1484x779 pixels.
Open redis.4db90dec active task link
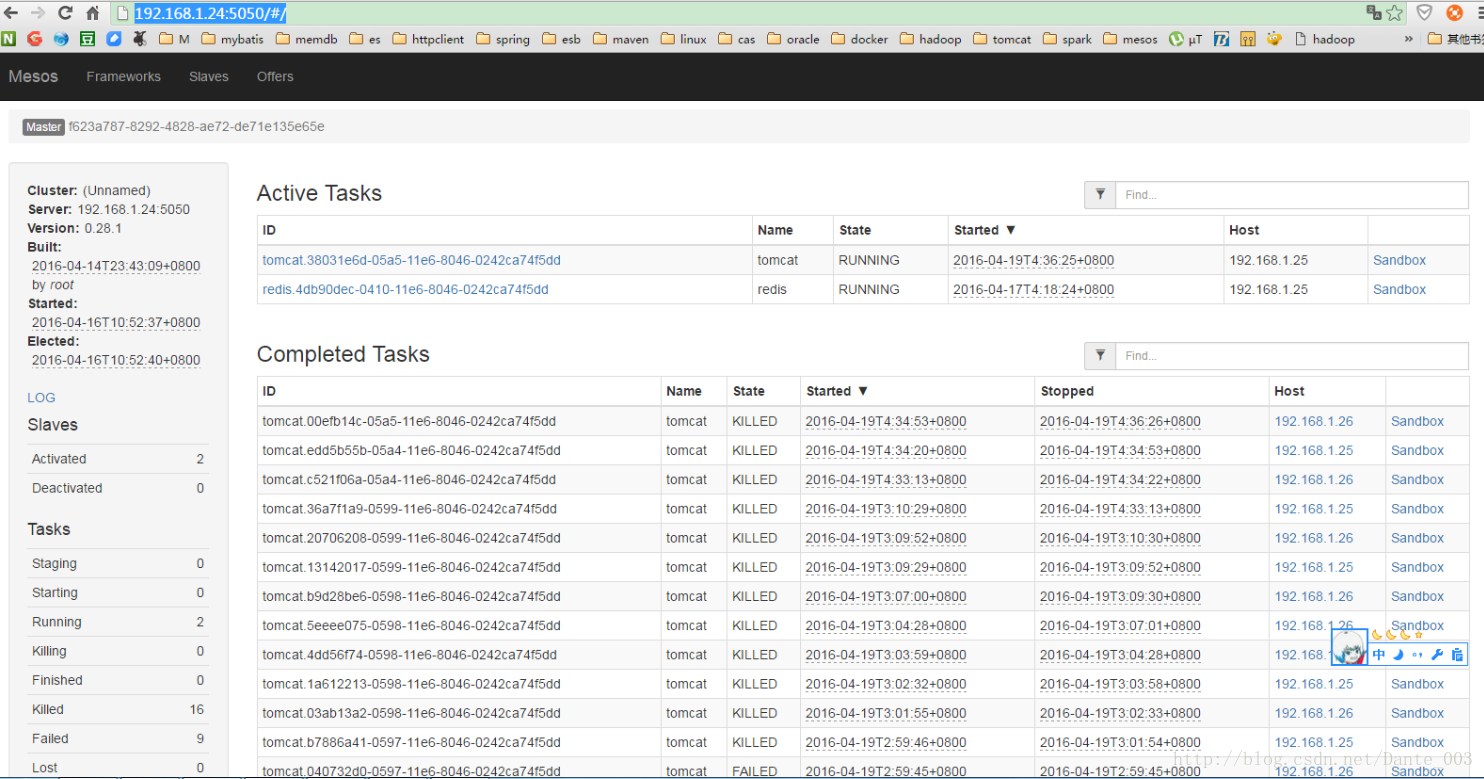(405, 289)
